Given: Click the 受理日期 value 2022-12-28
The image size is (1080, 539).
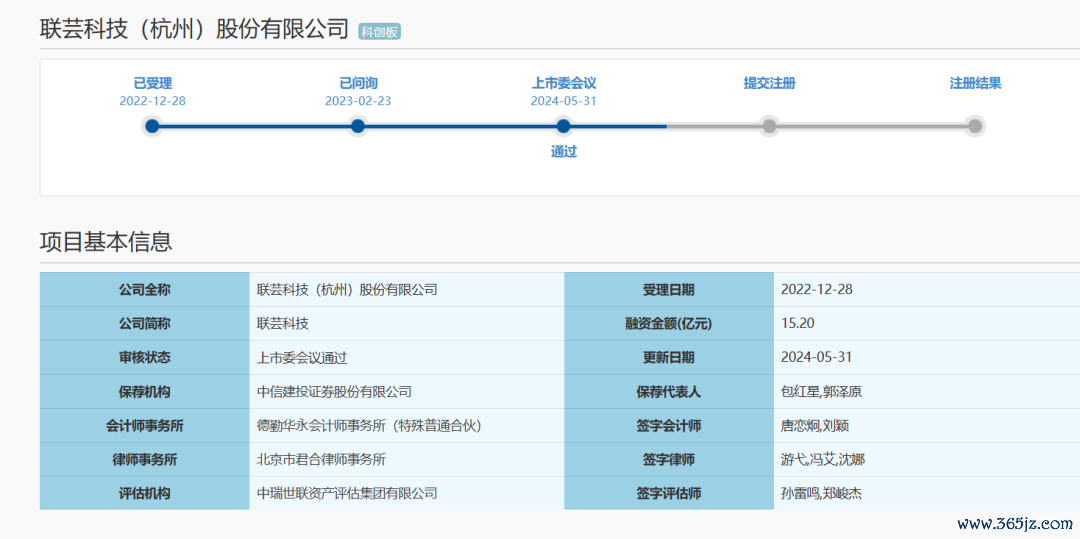Looking at the screenshot, I should click(x=817, y=289).
